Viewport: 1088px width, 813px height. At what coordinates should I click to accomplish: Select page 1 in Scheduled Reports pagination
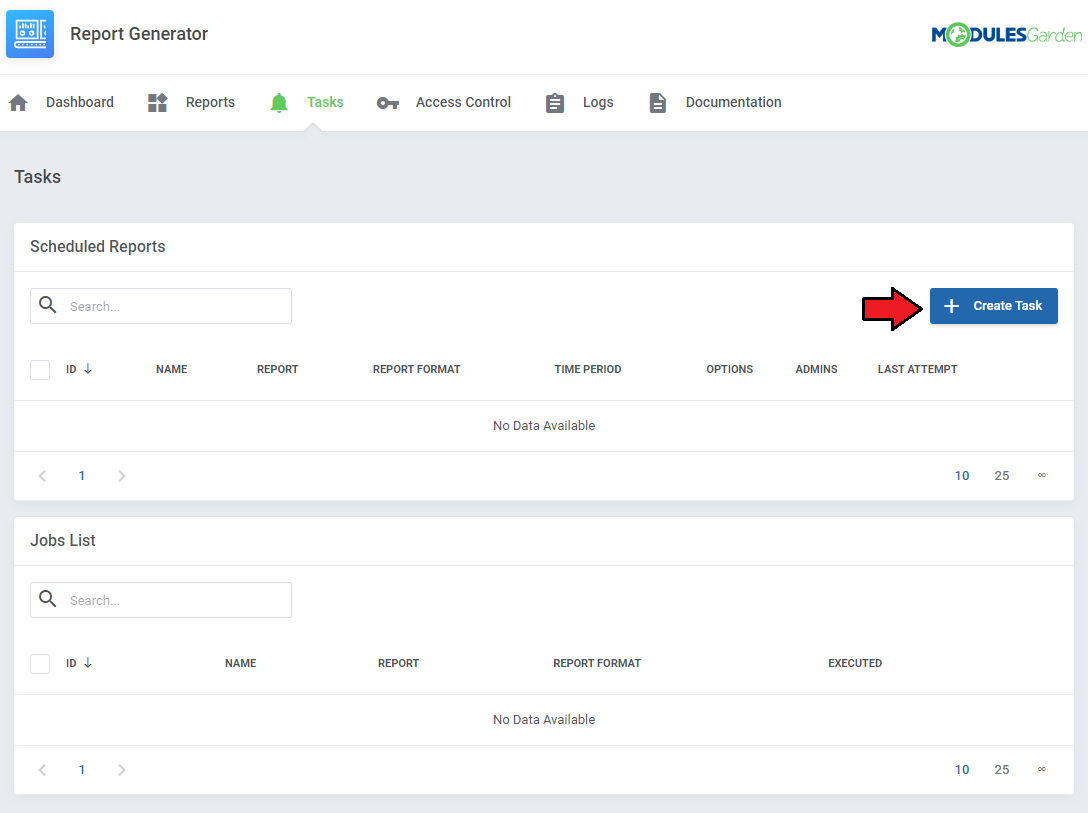tap(82, 476)
